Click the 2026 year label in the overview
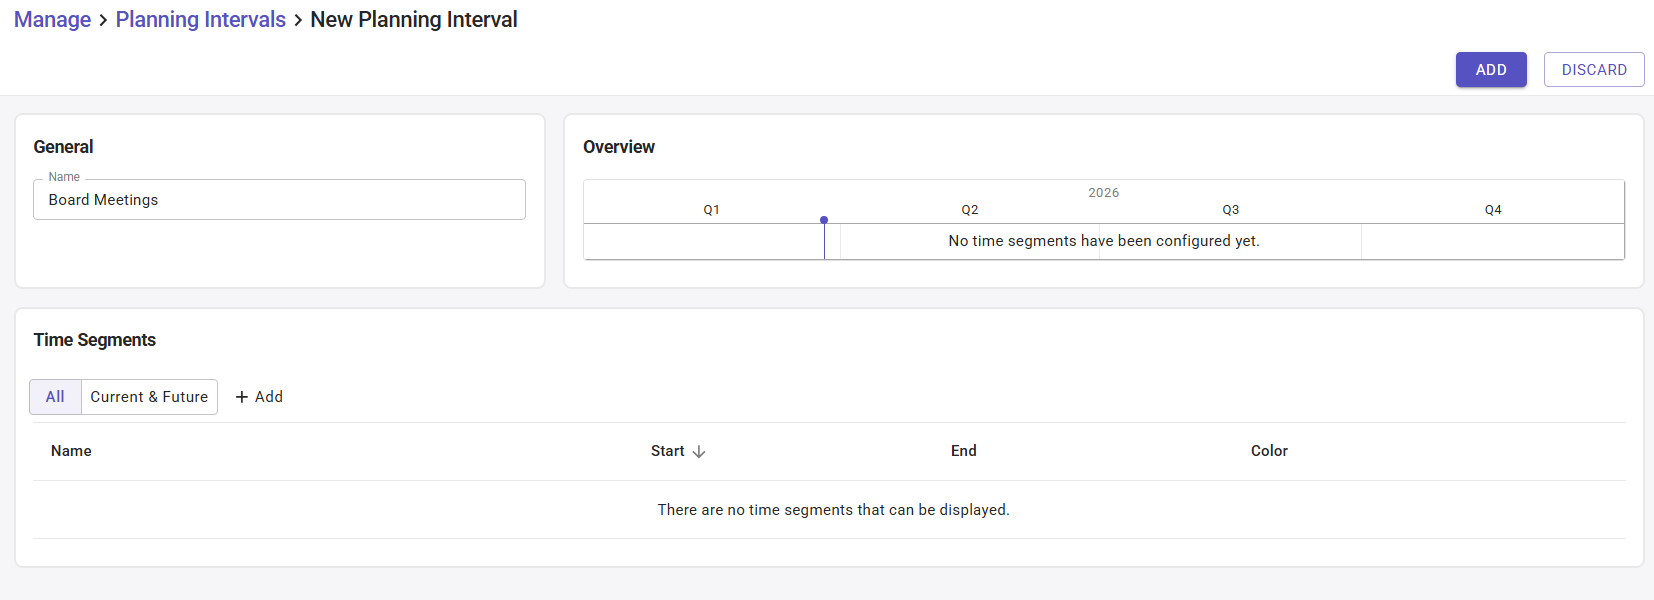1654x600 pixels. tap(1103, 193)
